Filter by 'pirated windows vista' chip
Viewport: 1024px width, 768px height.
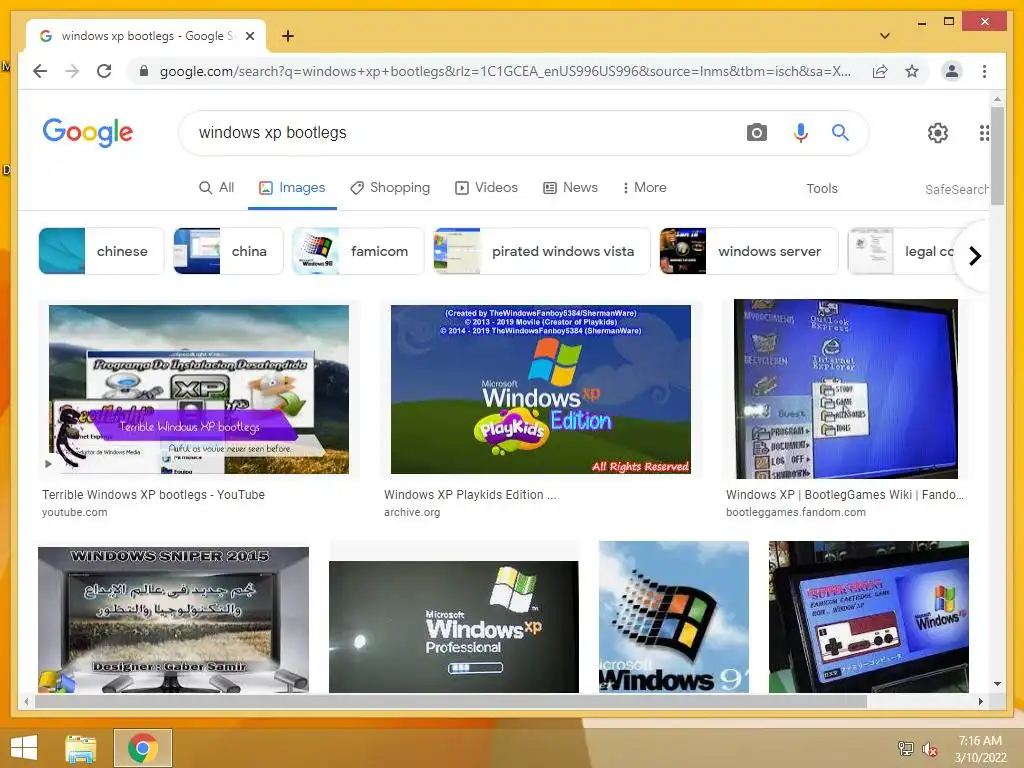[541, 251]
